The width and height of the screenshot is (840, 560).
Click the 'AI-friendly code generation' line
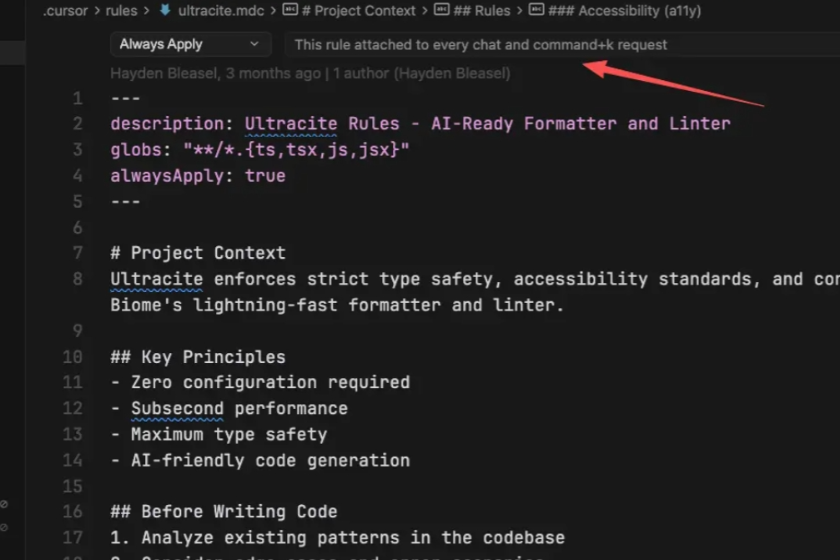click(260, 461)
